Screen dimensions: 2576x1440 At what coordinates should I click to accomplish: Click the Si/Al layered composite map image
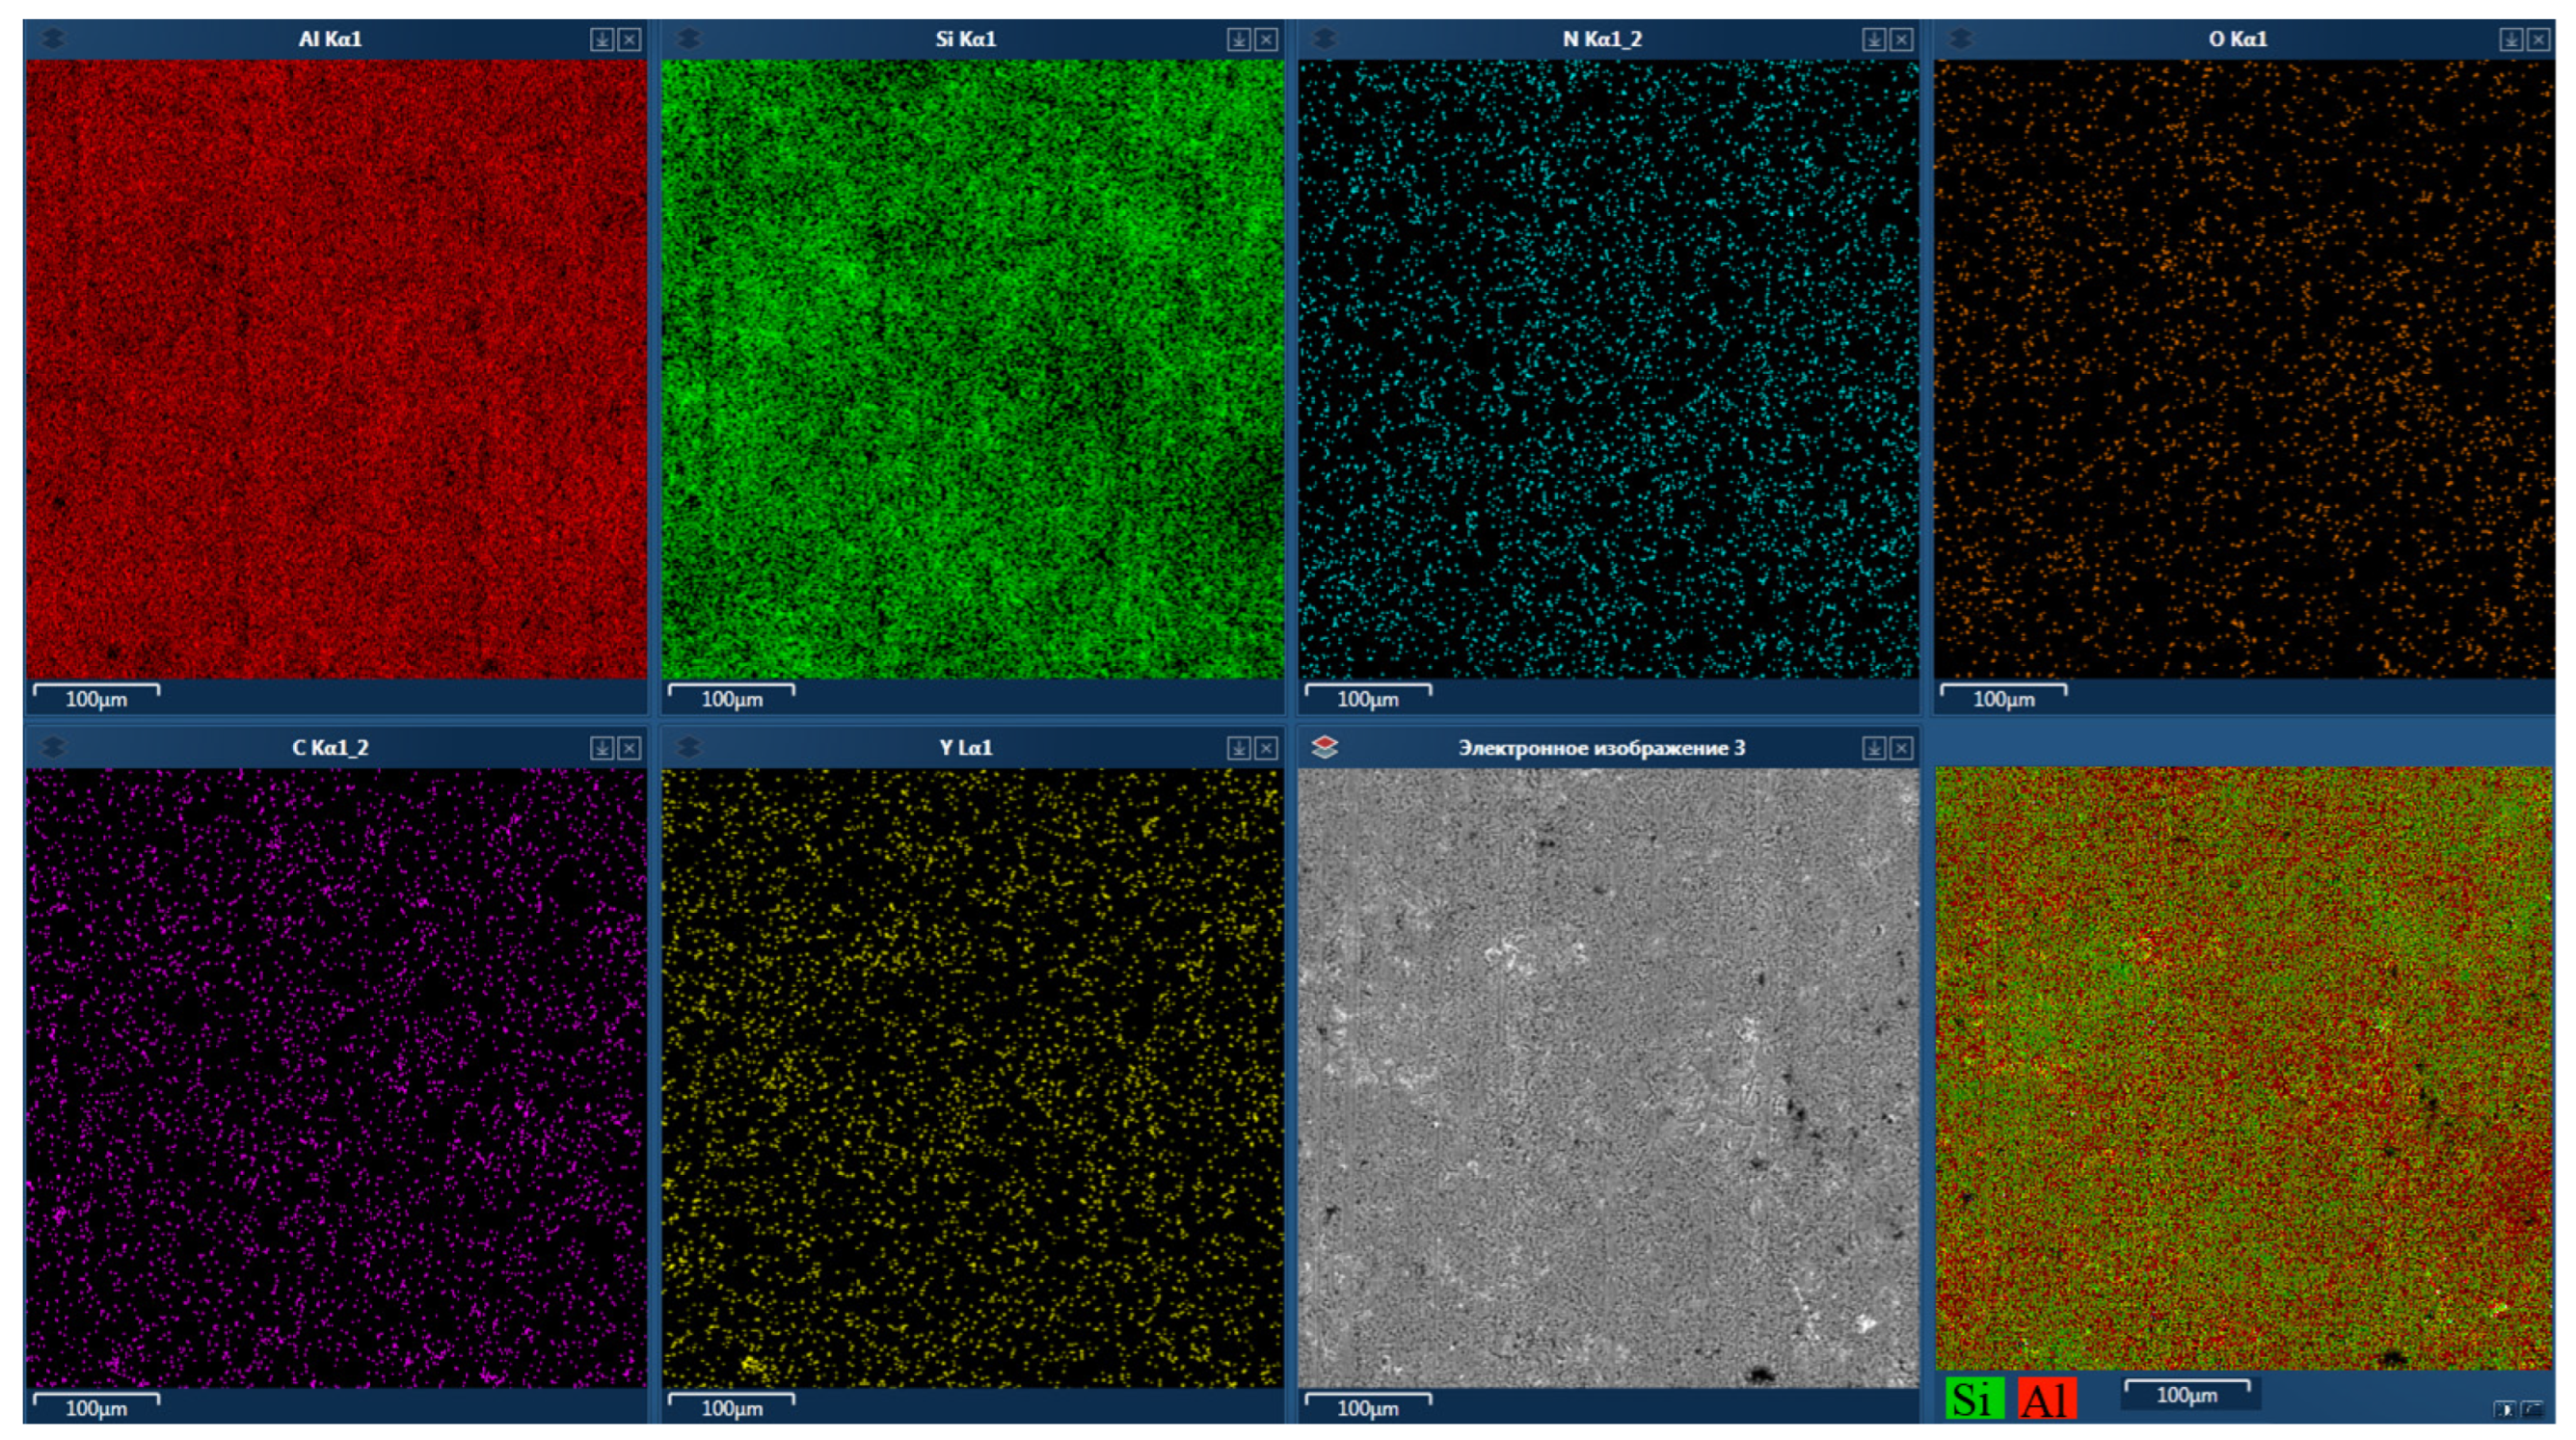tap(2243, 1067)
